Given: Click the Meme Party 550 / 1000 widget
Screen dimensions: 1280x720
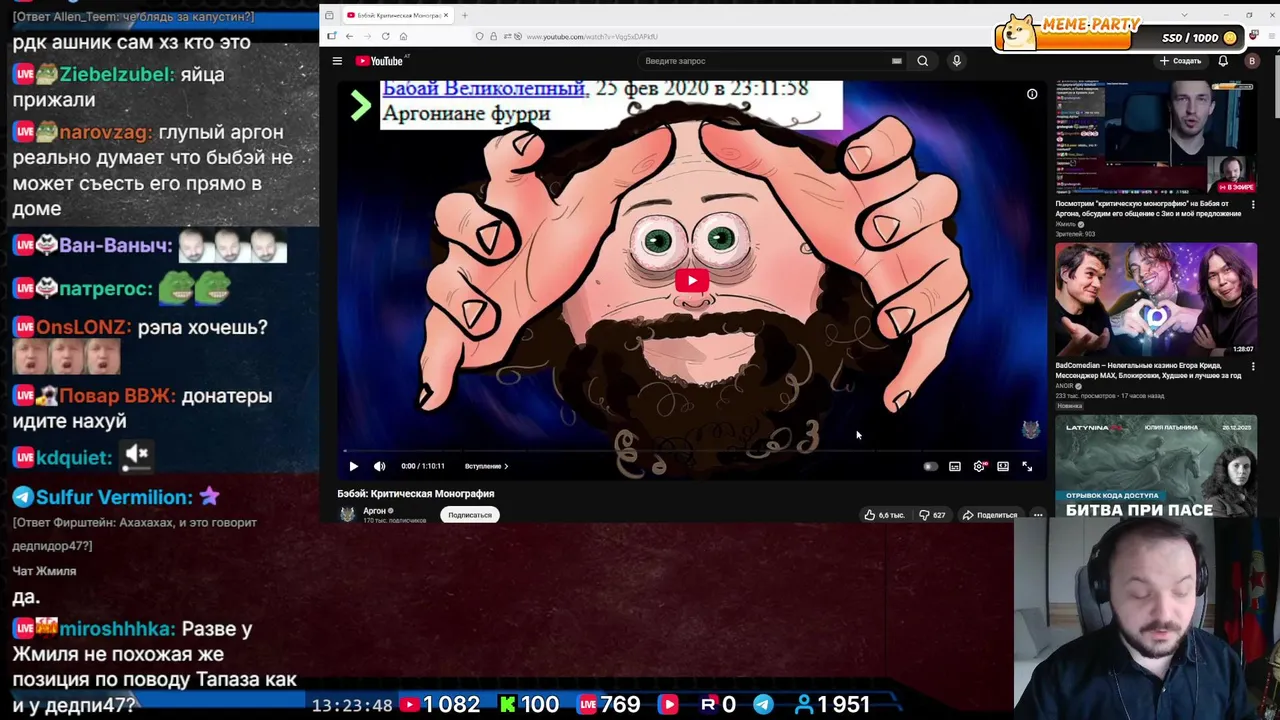Looking at the screenshot, I should point(1120,32).
